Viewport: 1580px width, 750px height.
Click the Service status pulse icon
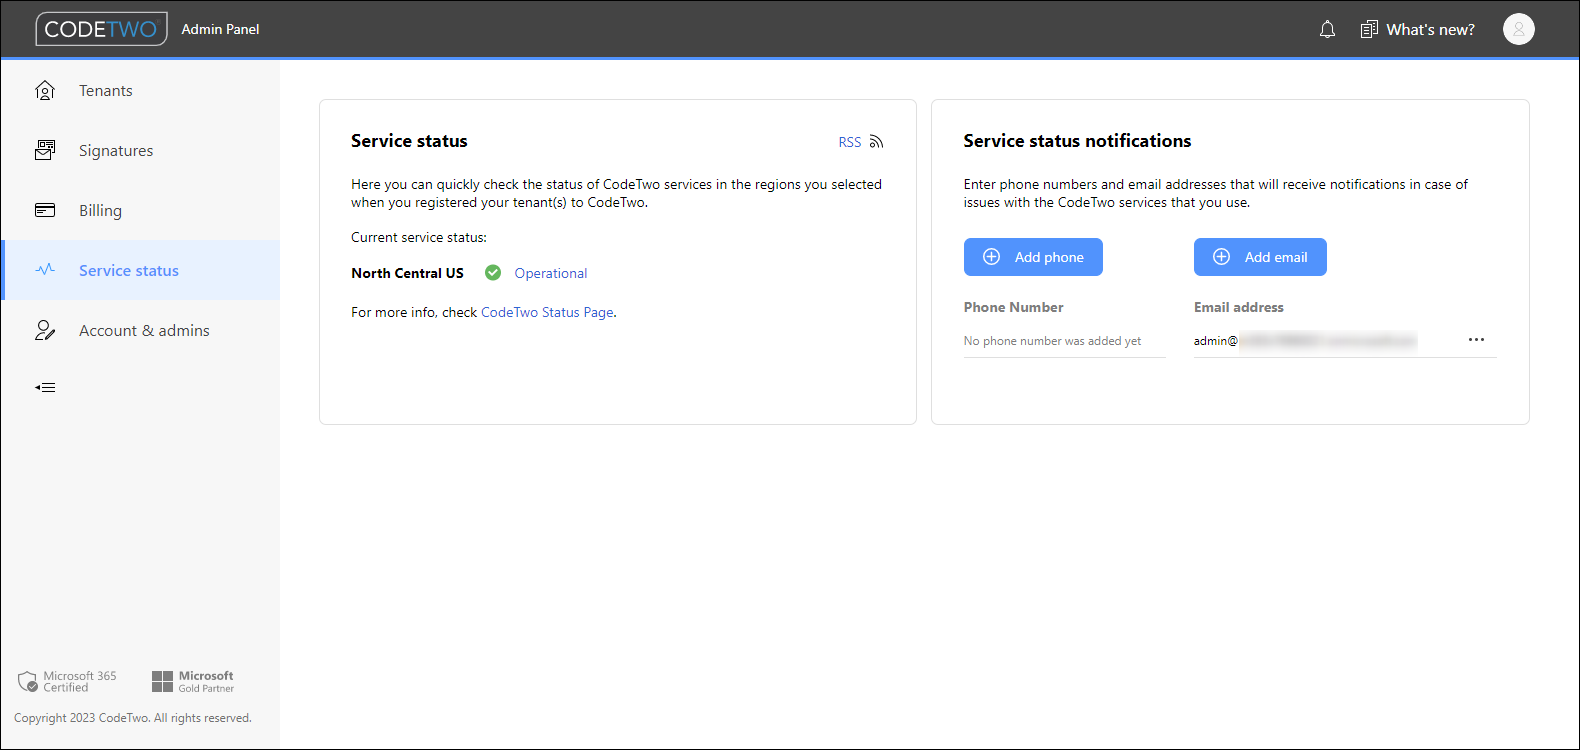coord(45,269)
